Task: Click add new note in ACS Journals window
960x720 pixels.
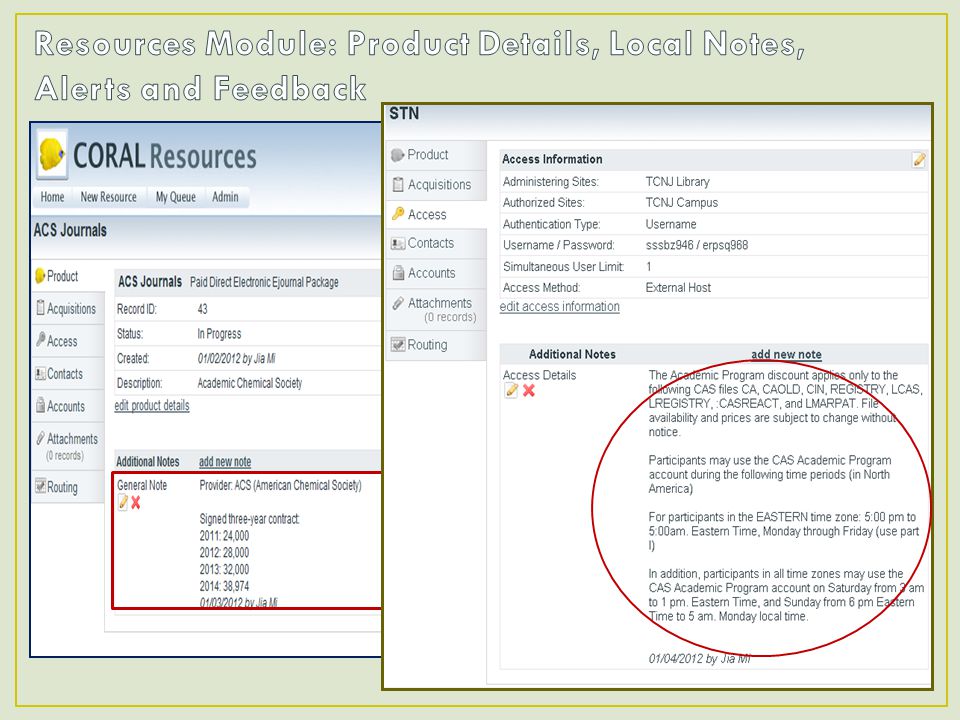Action: (x=225, y=462)
